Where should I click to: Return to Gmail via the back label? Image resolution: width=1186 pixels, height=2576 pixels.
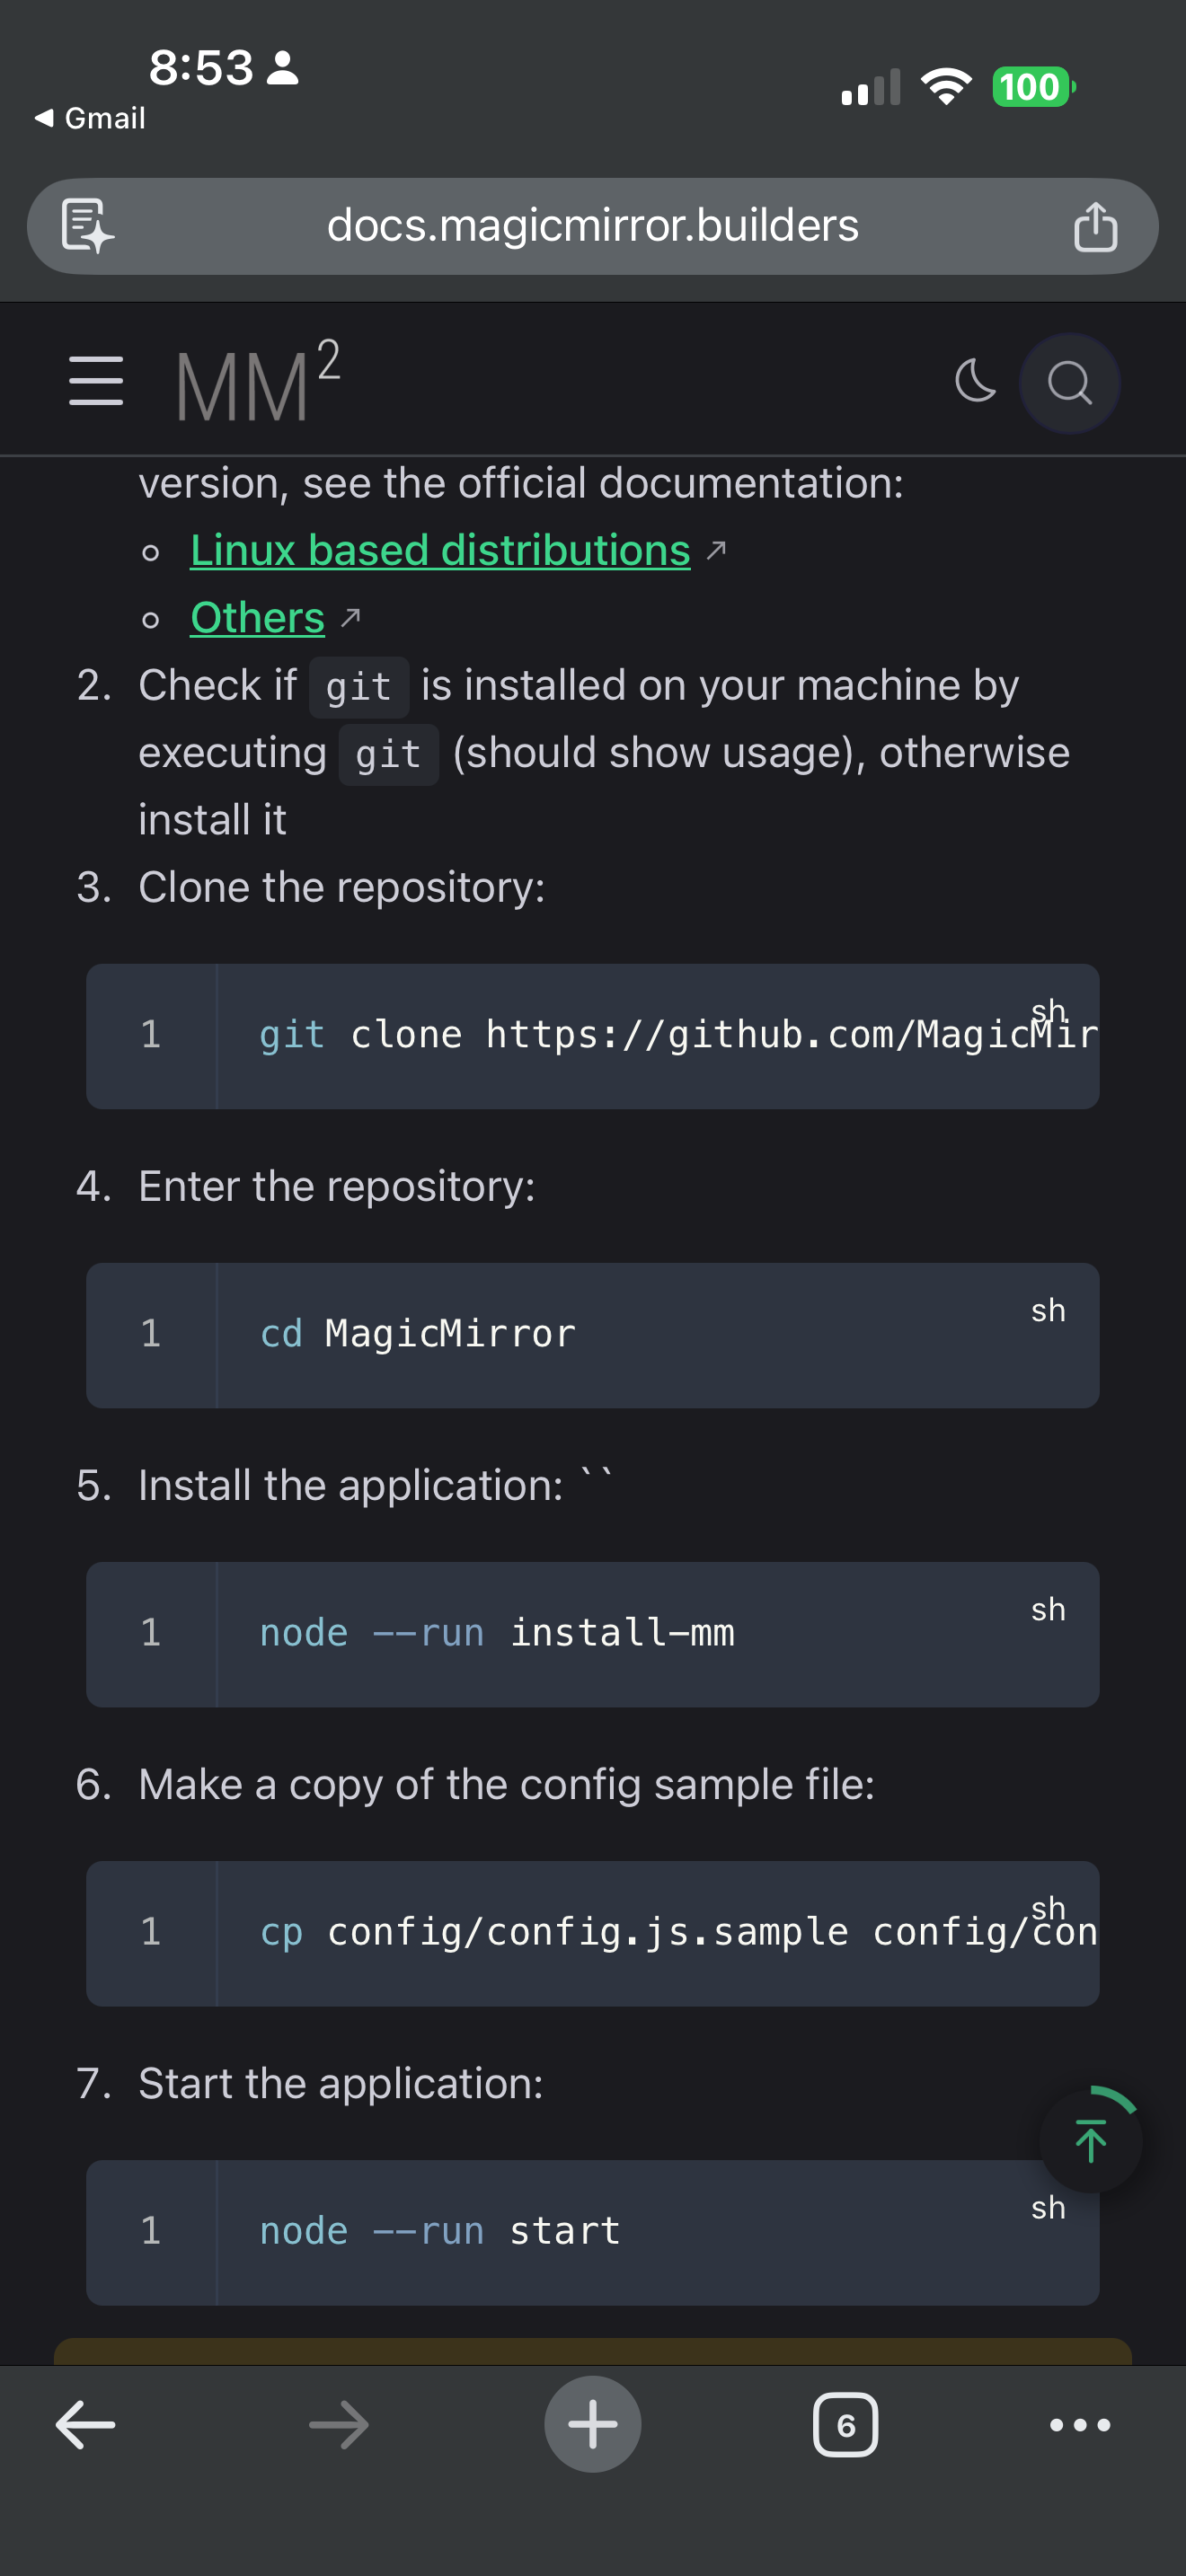coord(92,118)
